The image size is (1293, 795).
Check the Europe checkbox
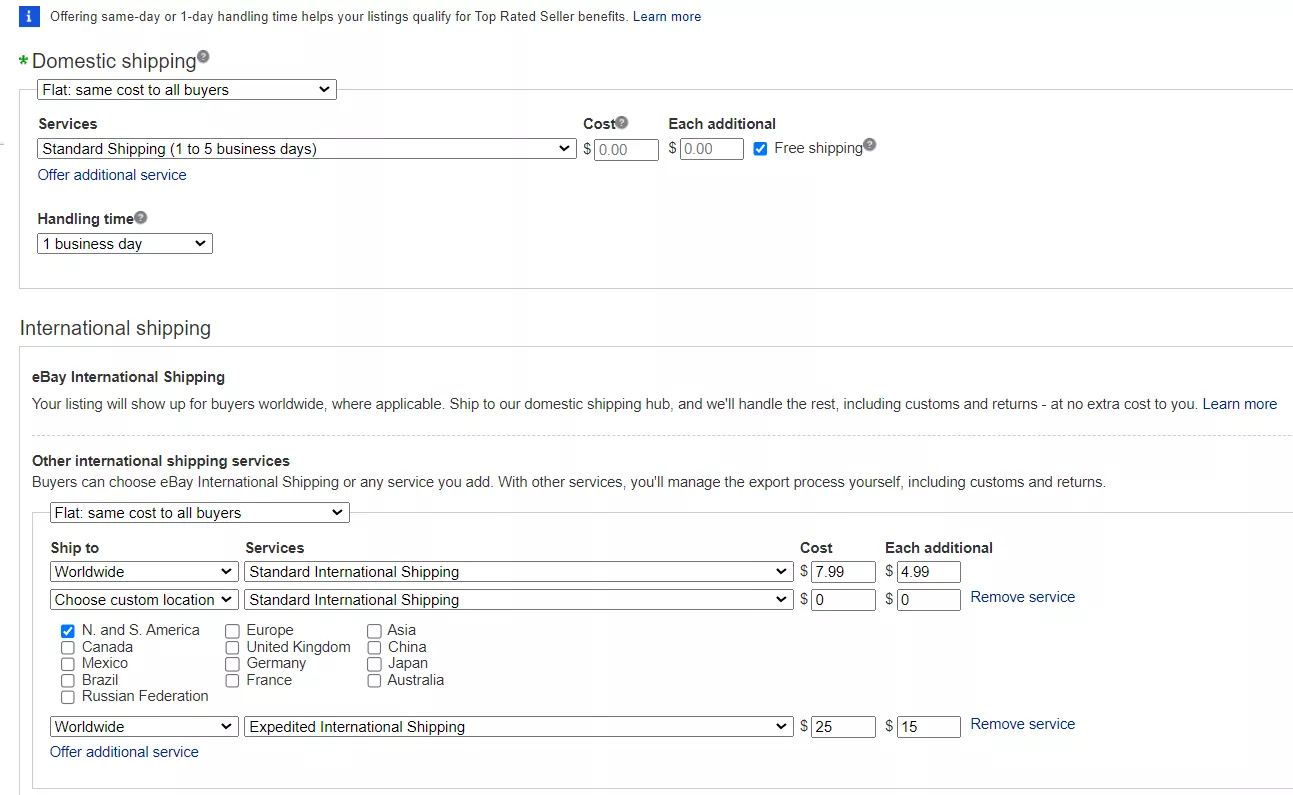(x=232, y=631)
